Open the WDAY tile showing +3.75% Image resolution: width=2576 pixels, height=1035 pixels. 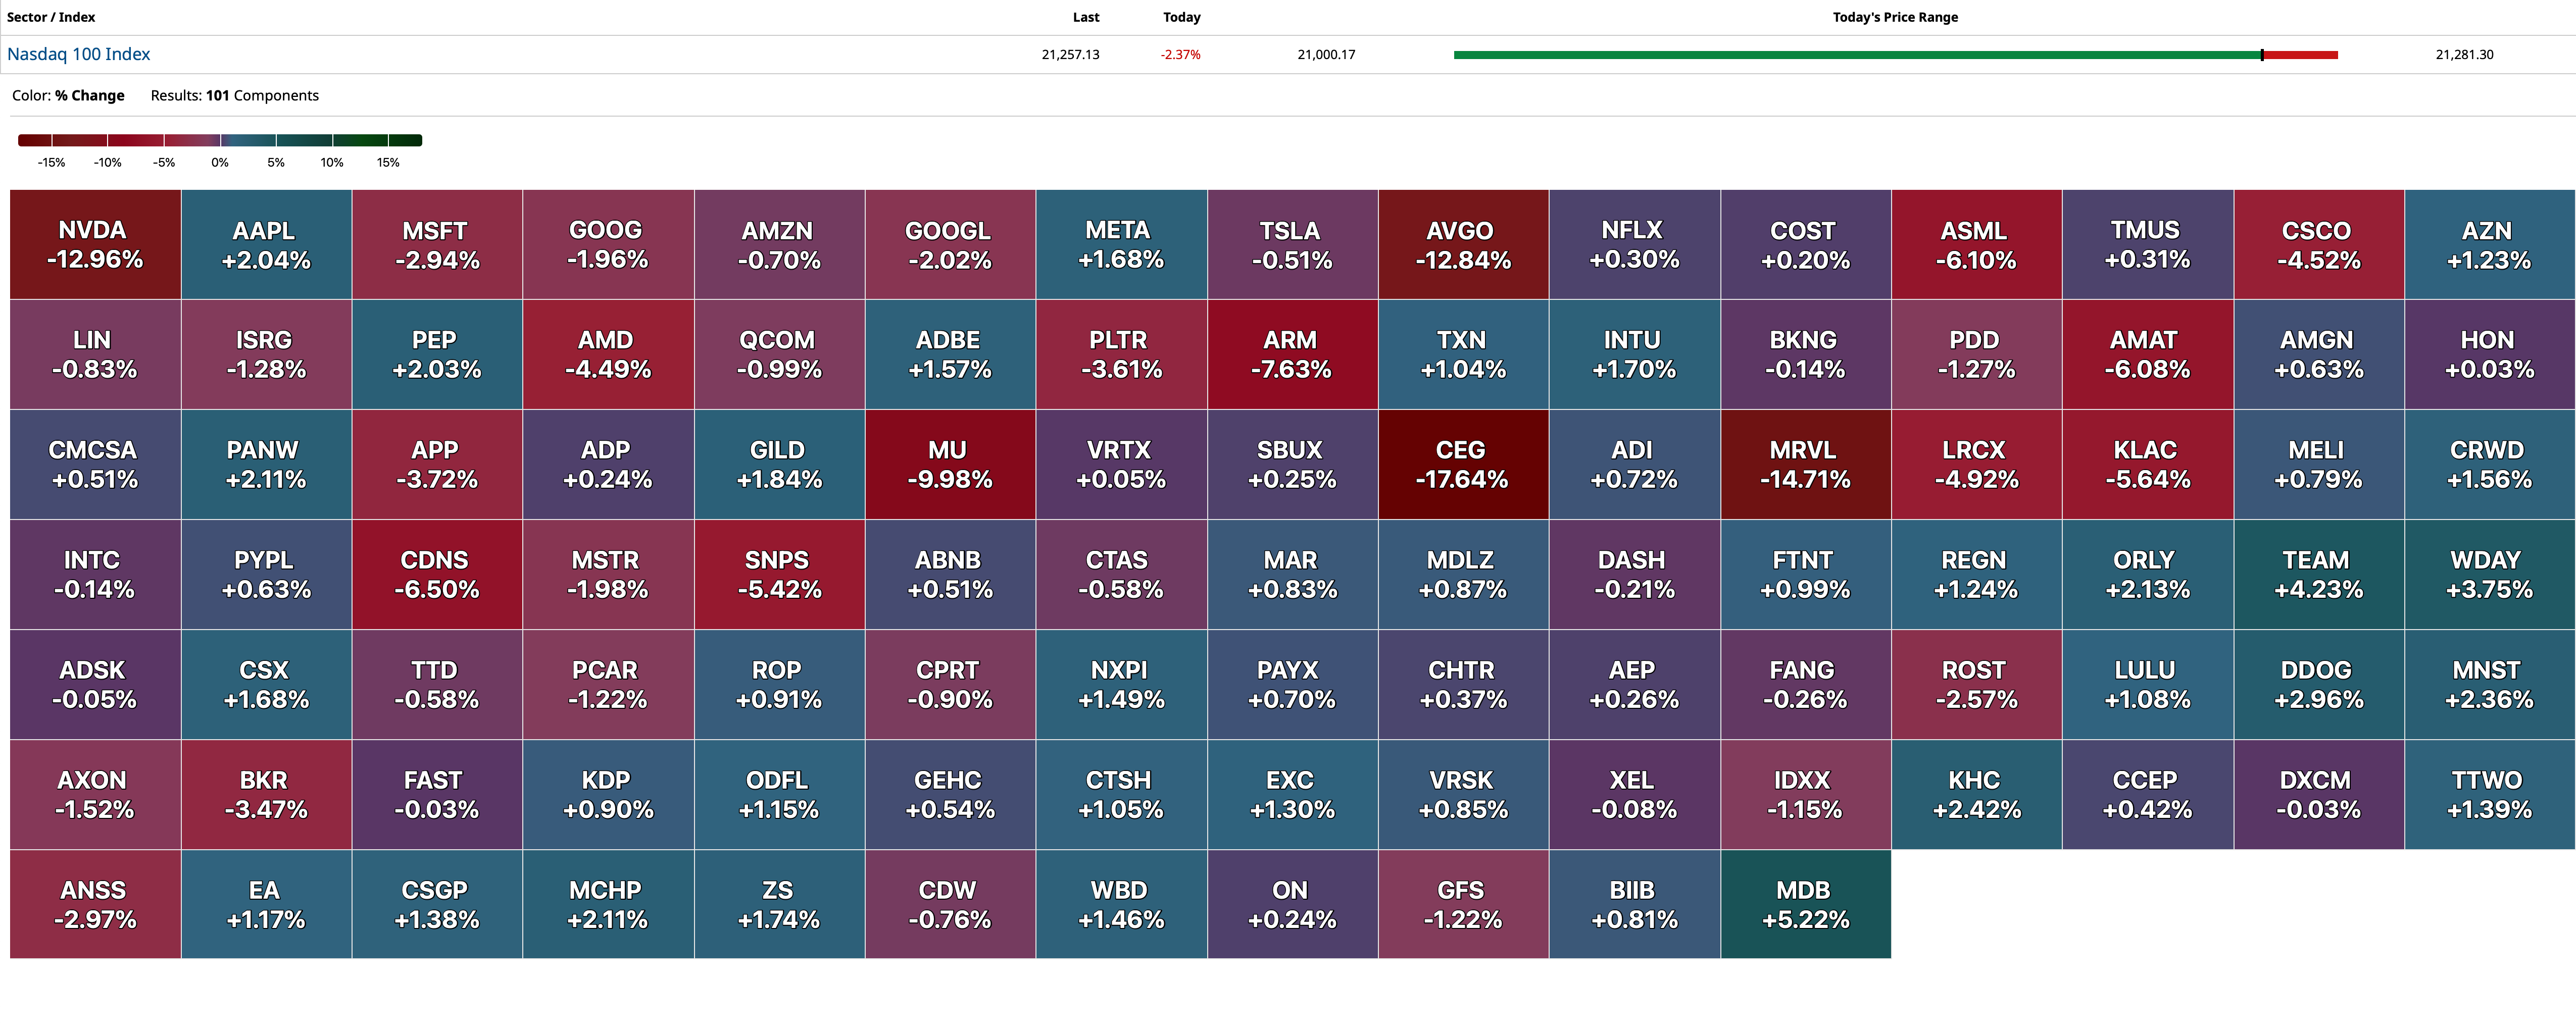pyautogui.click(x=2488, y=575)
